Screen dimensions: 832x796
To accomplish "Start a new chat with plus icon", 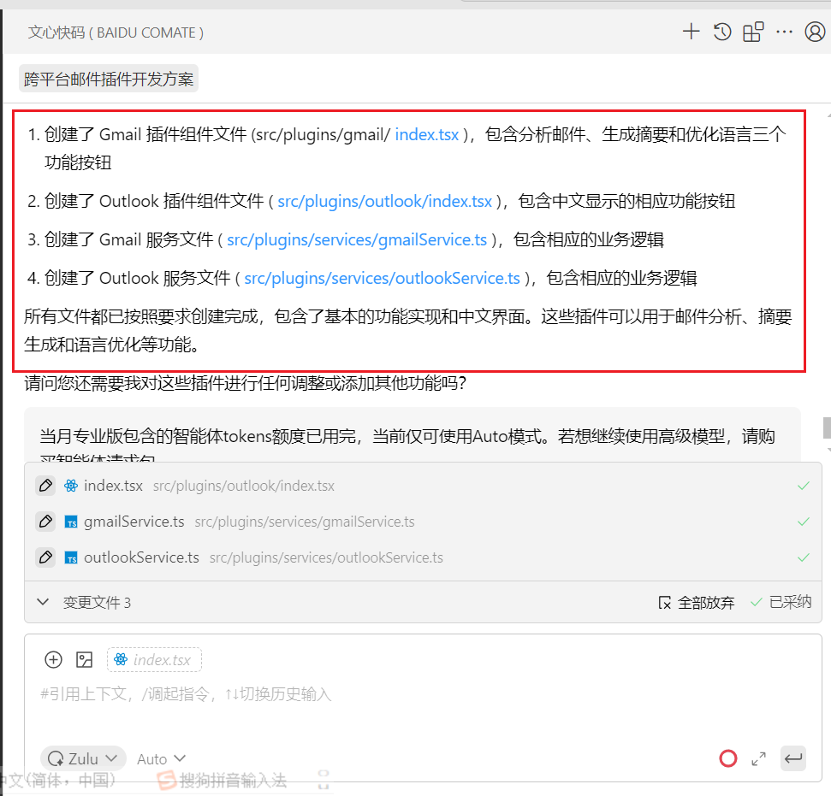I will point(690,32).
